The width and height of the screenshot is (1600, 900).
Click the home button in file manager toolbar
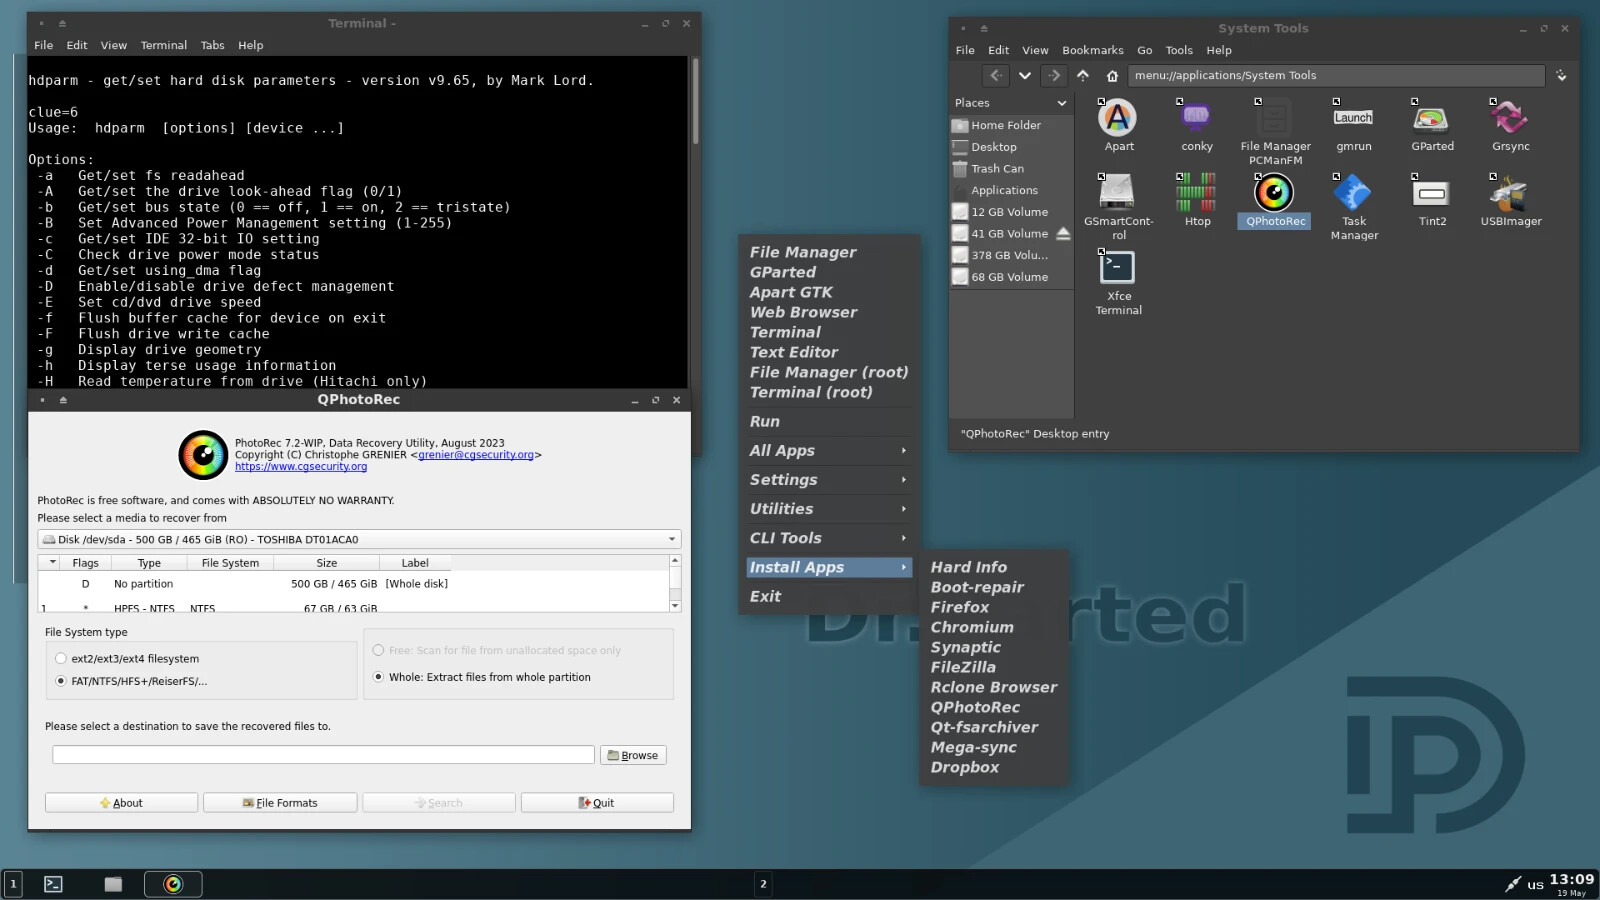[x=1112, y=75]
